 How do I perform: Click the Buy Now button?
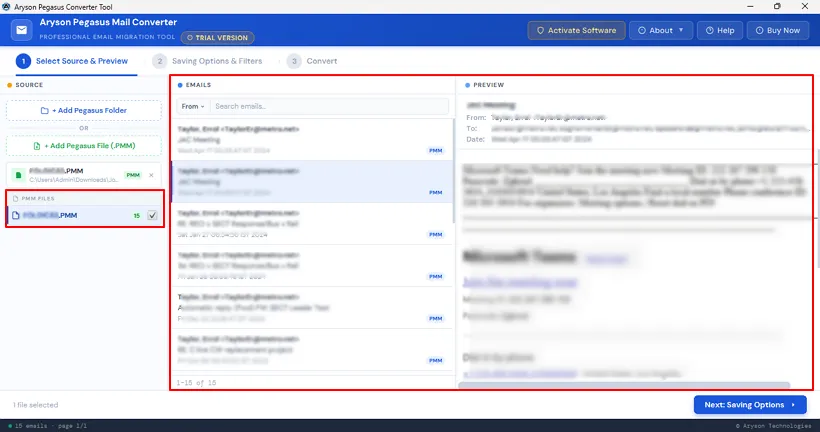778,30
